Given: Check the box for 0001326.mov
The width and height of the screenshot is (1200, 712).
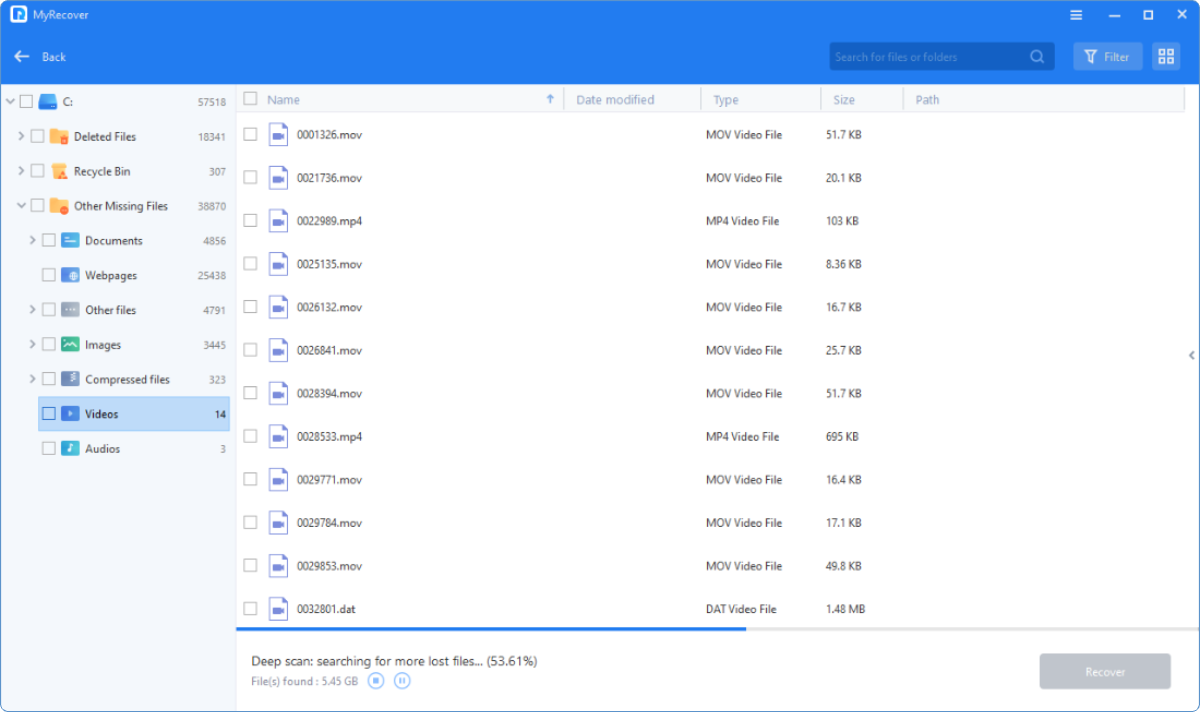Looking at the screenshot, I should pyautogui.click(x=250, y=135).
